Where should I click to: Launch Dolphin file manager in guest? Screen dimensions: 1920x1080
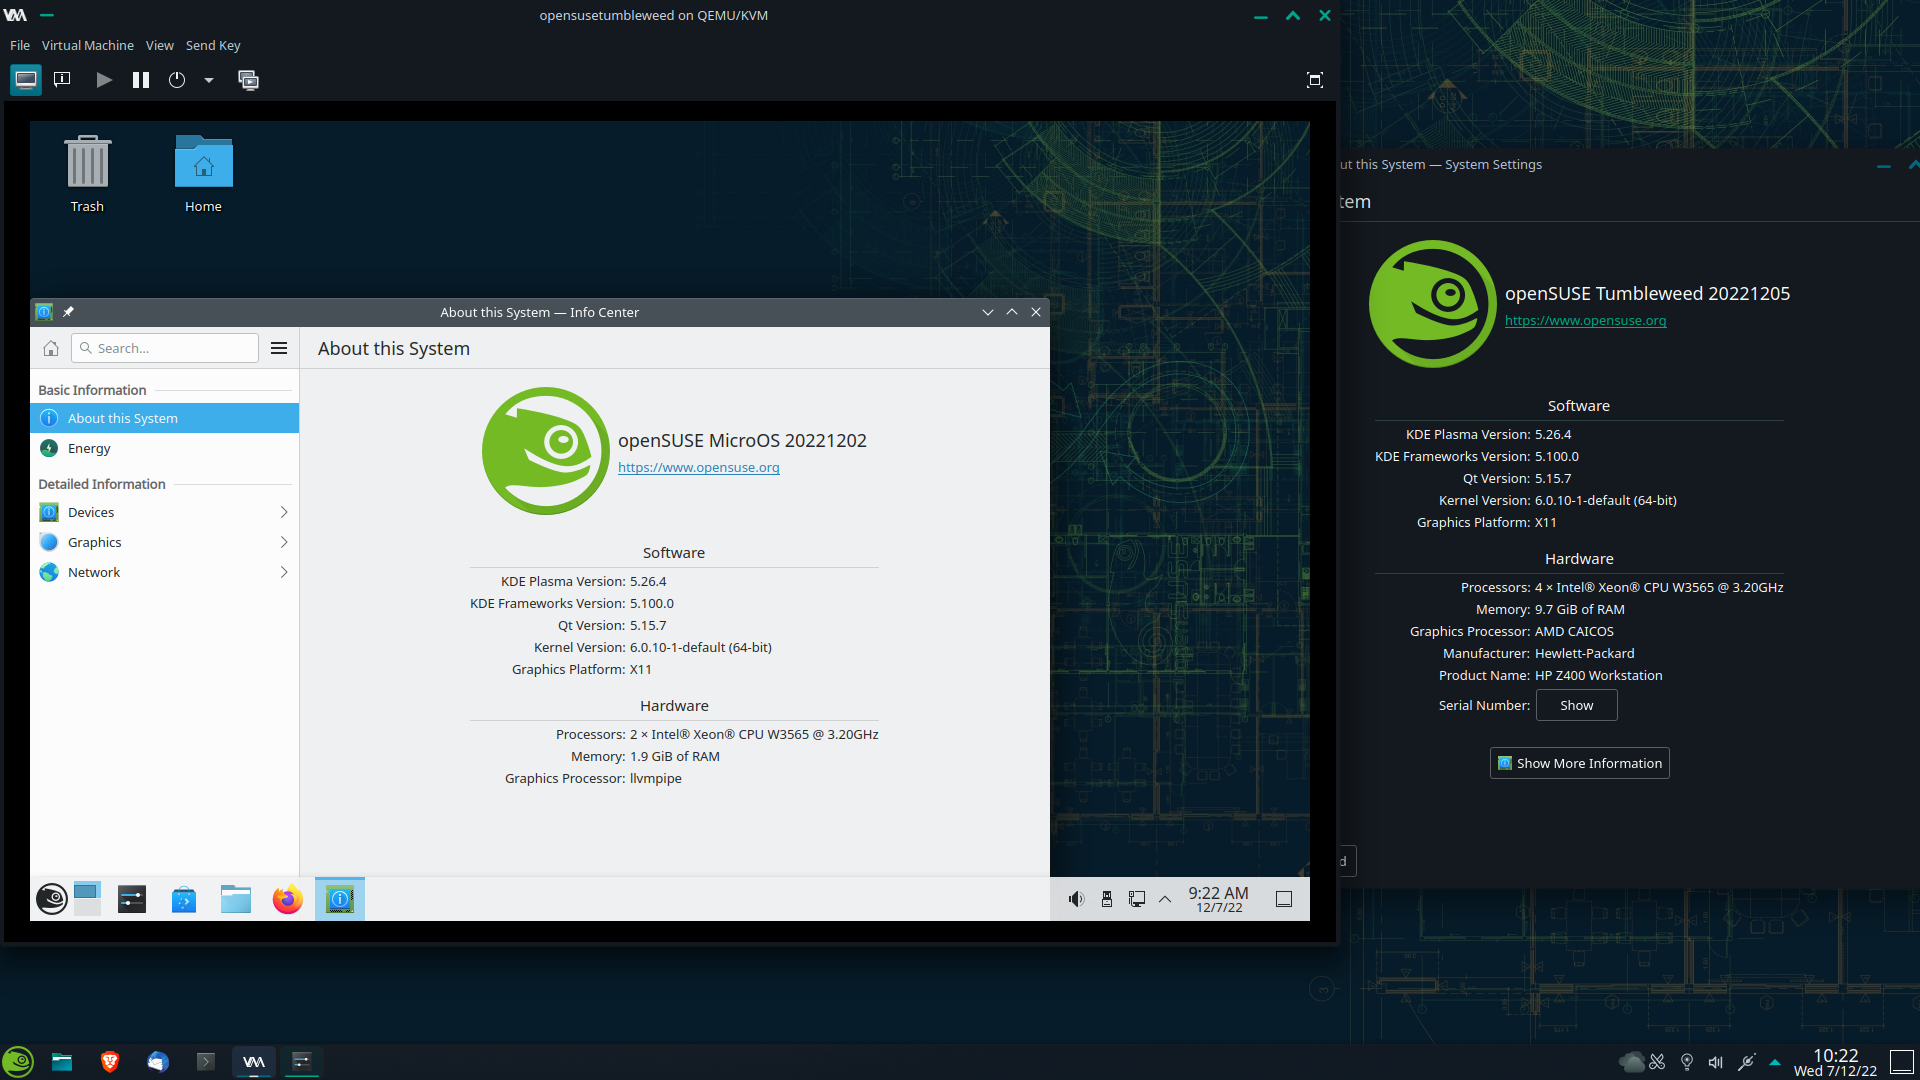(236, 899)
